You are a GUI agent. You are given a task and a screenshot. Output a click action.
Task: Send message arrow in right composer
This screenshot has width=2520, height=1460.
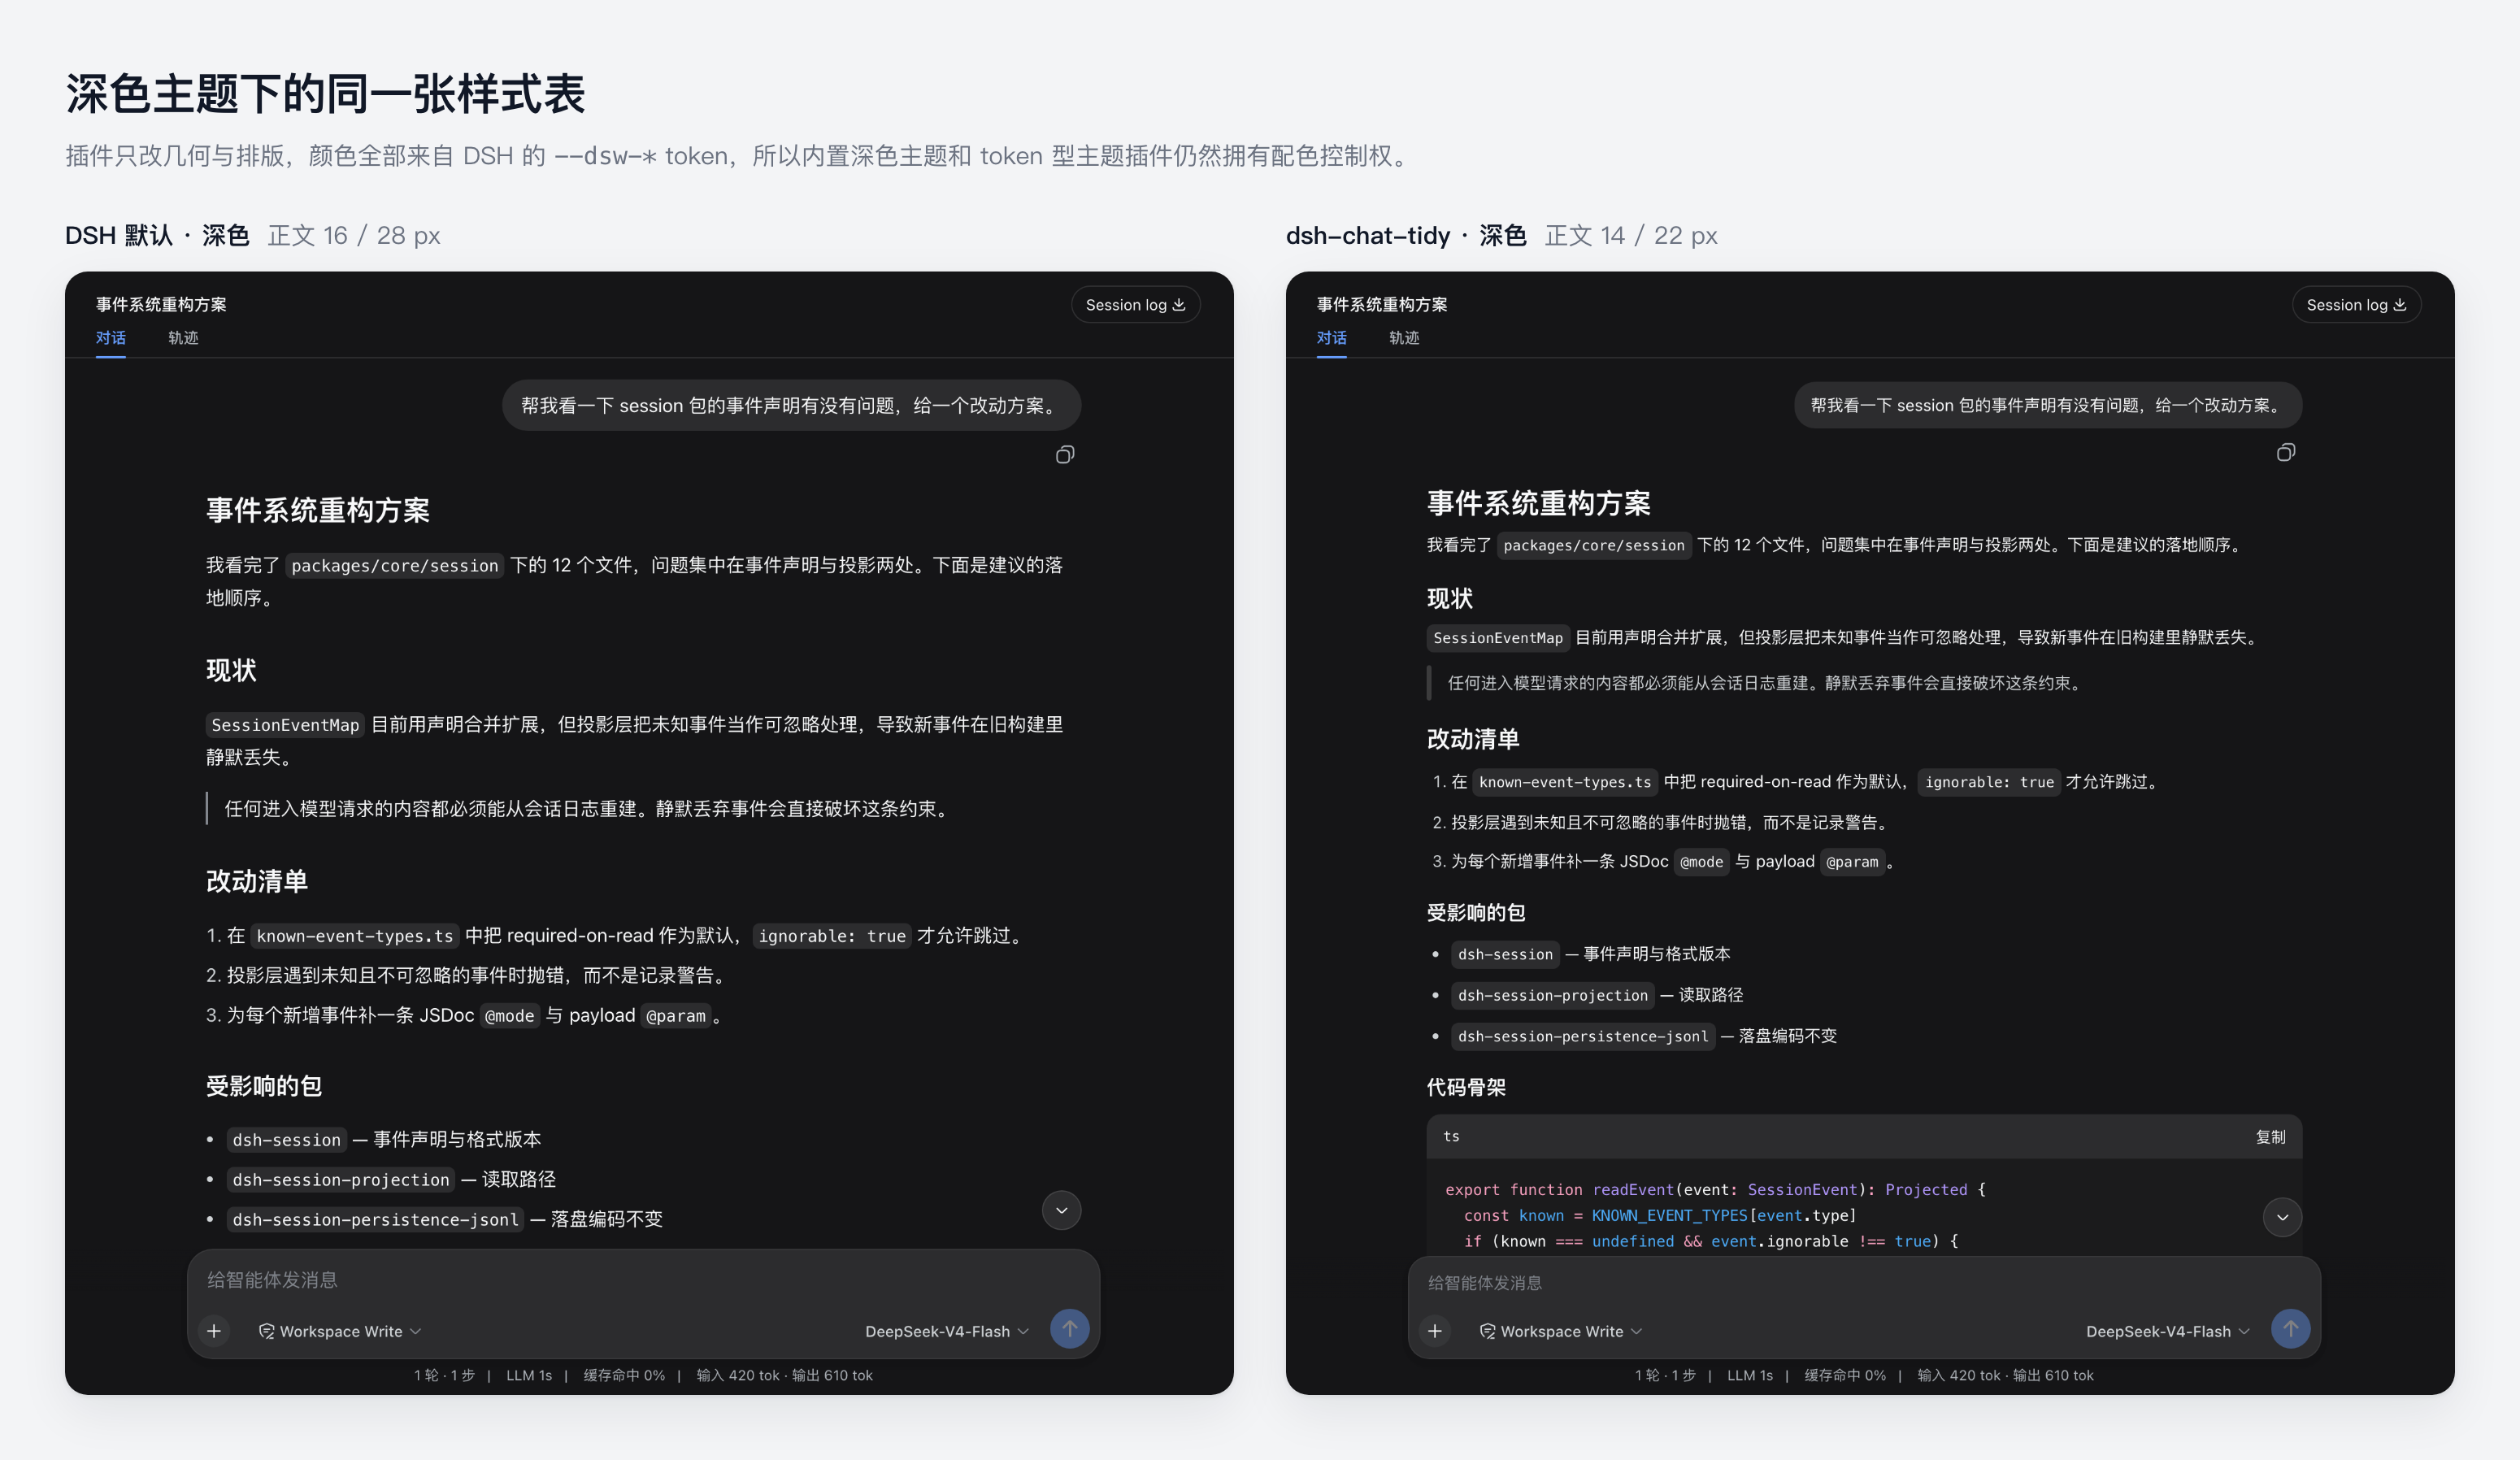click(2291, 1329)
